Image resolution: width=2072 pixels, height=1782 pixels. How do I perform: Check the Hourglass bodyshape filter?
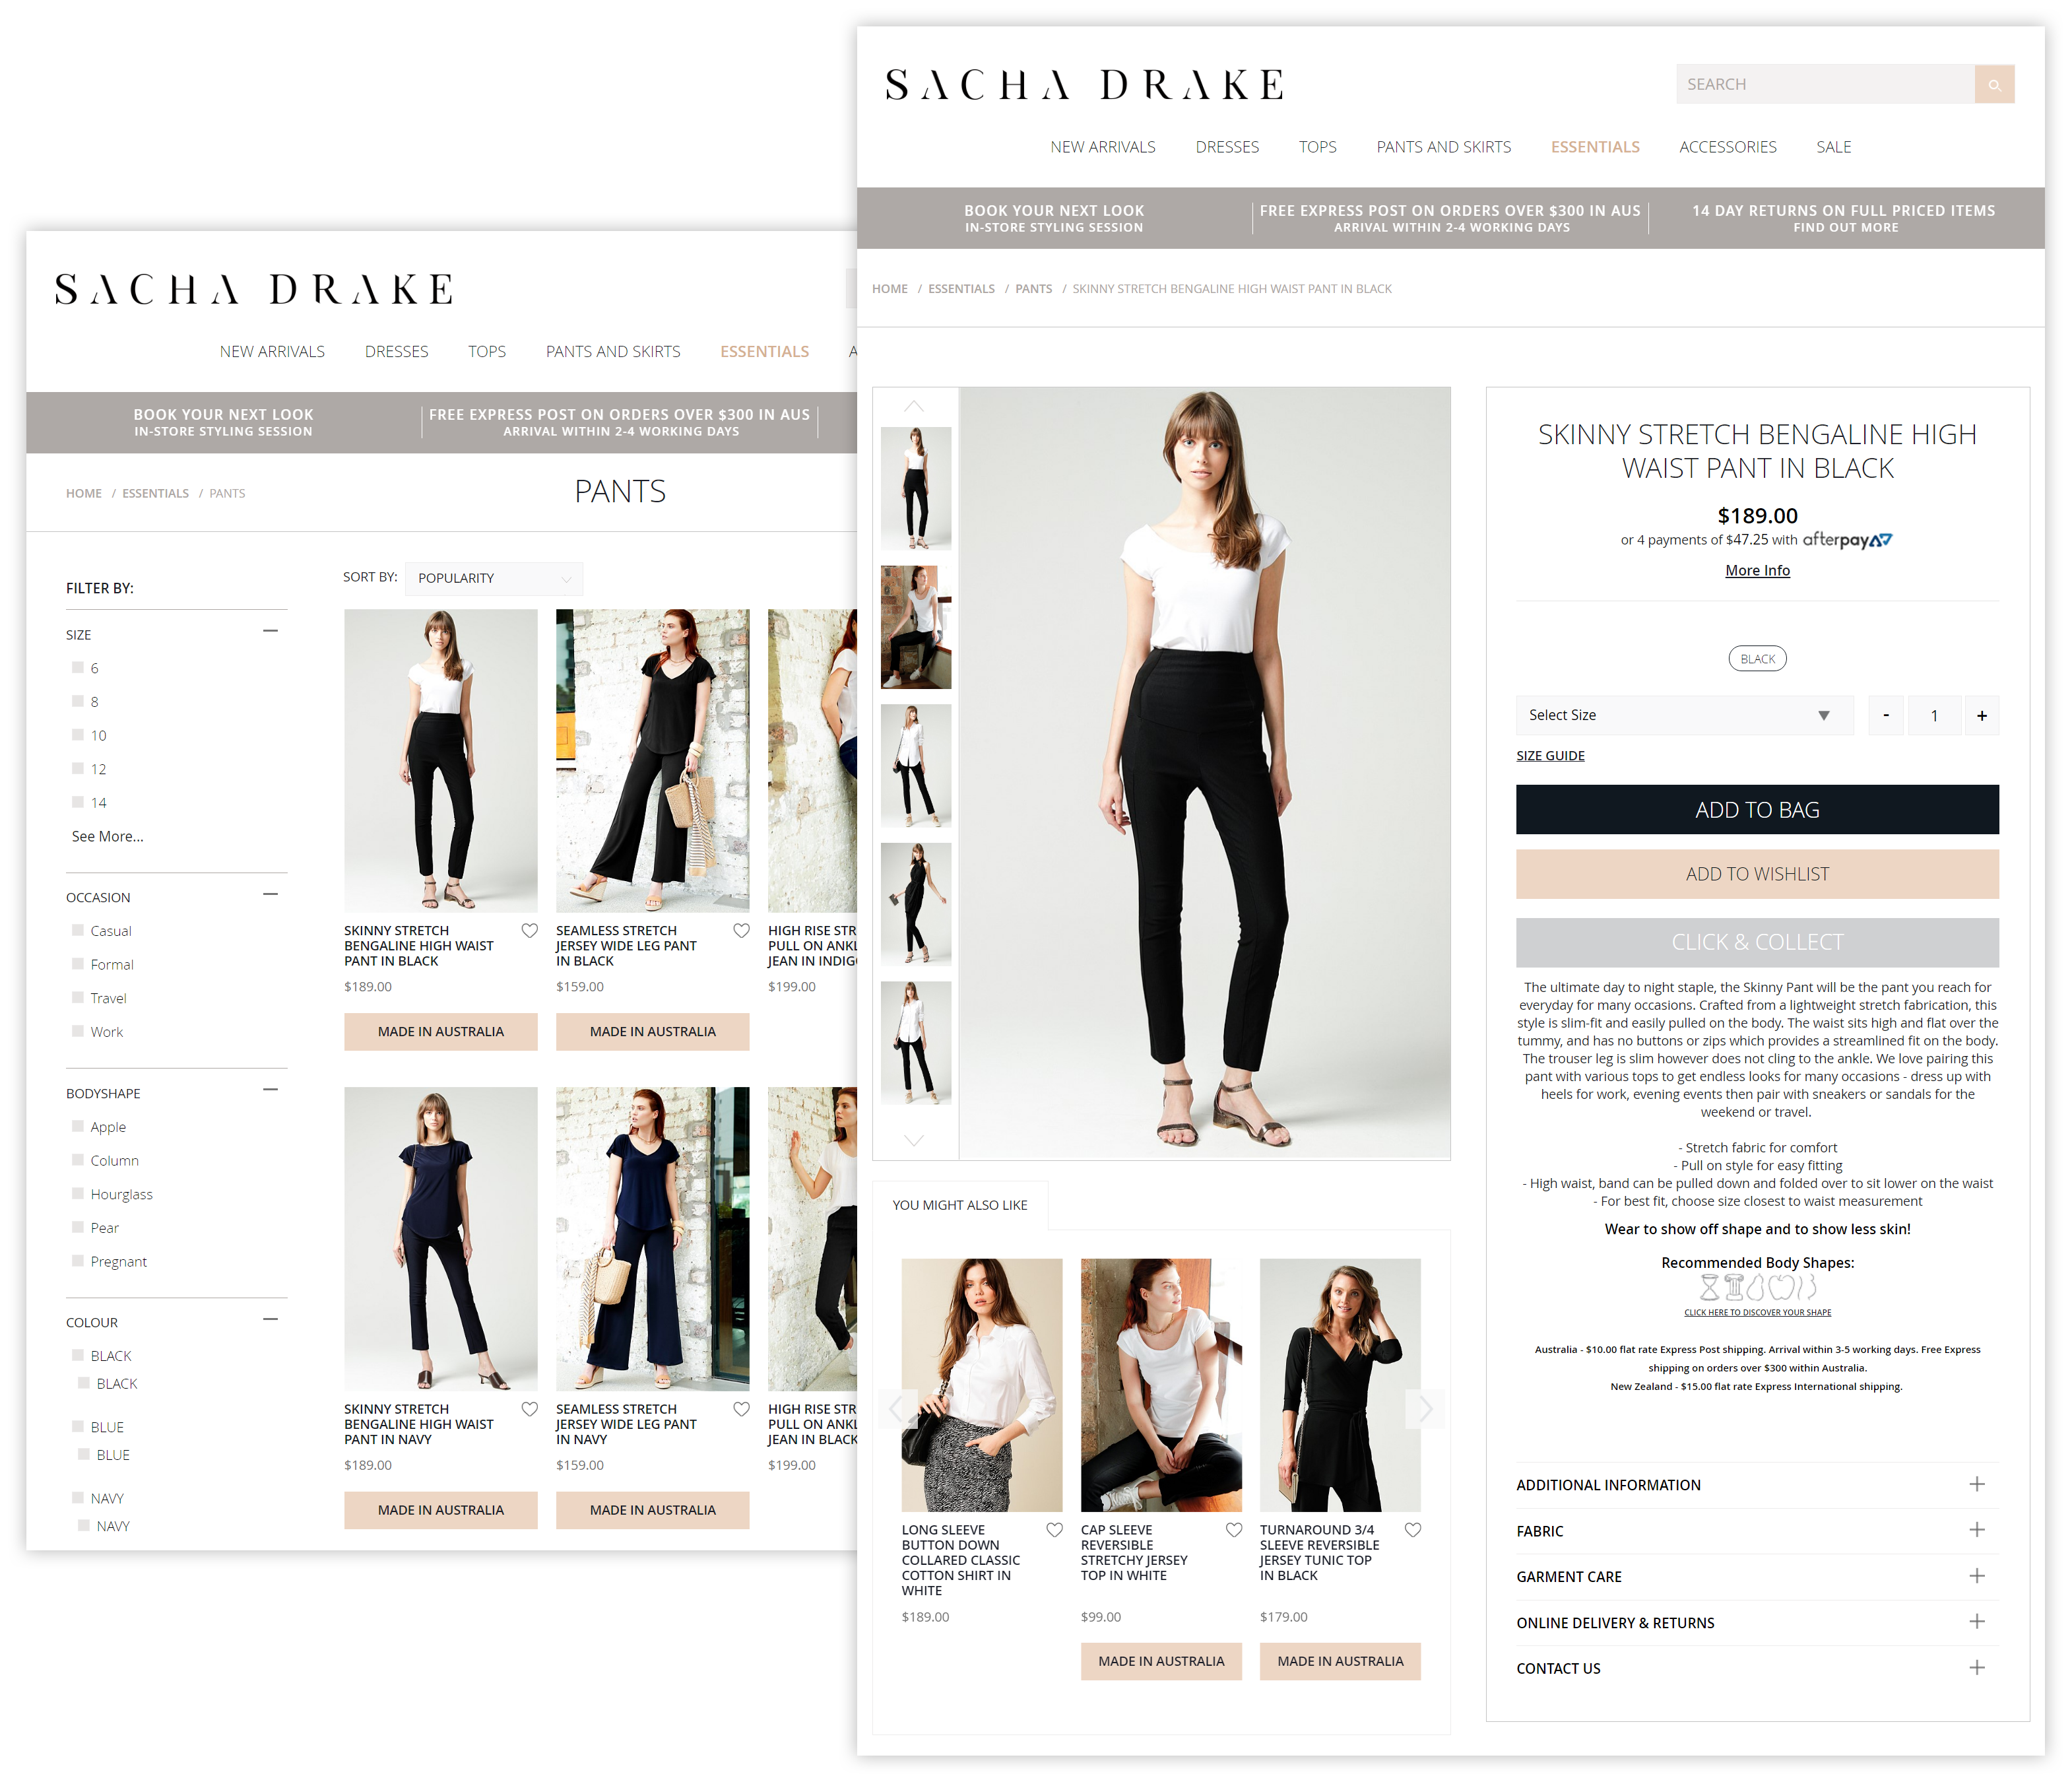tap(78, 1193)
